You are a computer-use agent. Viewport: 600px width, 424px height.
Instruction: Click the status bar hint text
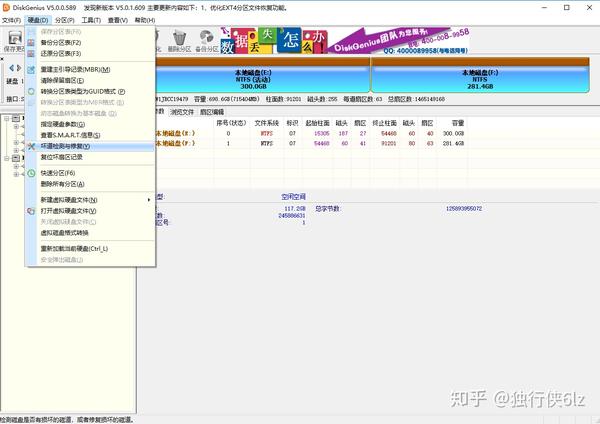click(x=67, y=420)
